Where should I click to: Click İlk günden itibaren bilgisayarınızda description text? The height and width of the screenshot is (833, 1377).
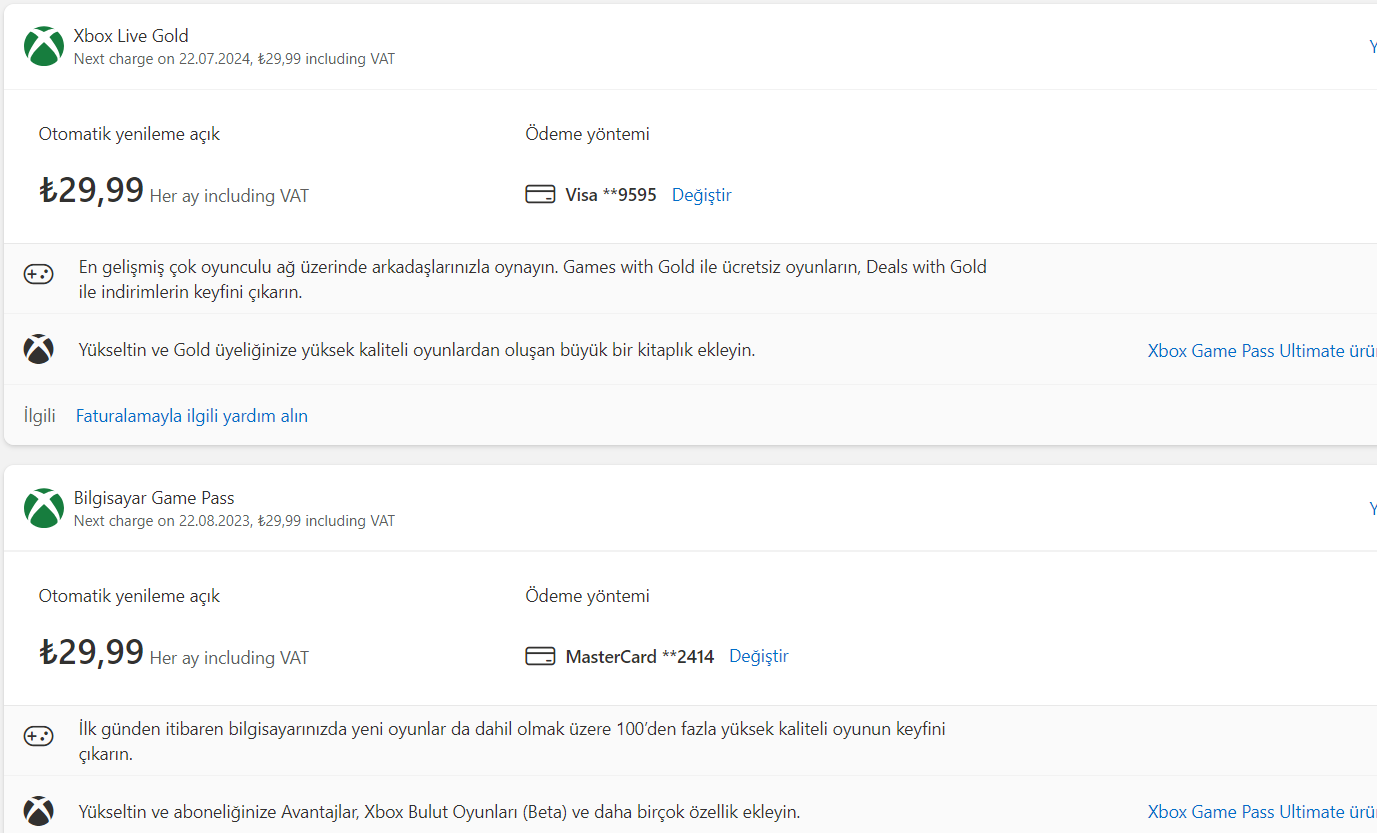tap(512, 741)
